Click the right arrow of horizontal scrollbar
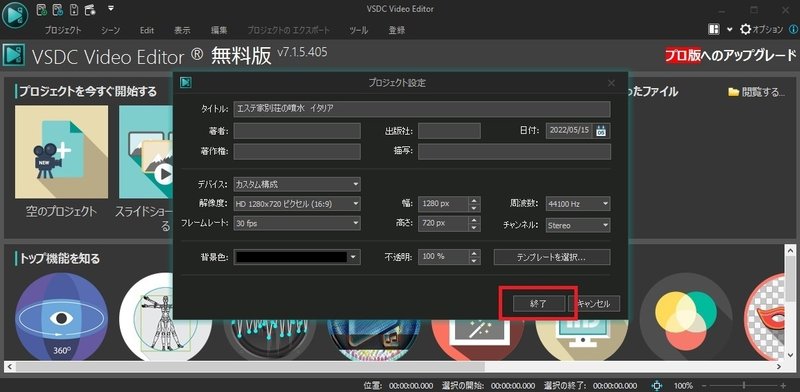This screenshot has width=800, height=392. tap(779, 366)
